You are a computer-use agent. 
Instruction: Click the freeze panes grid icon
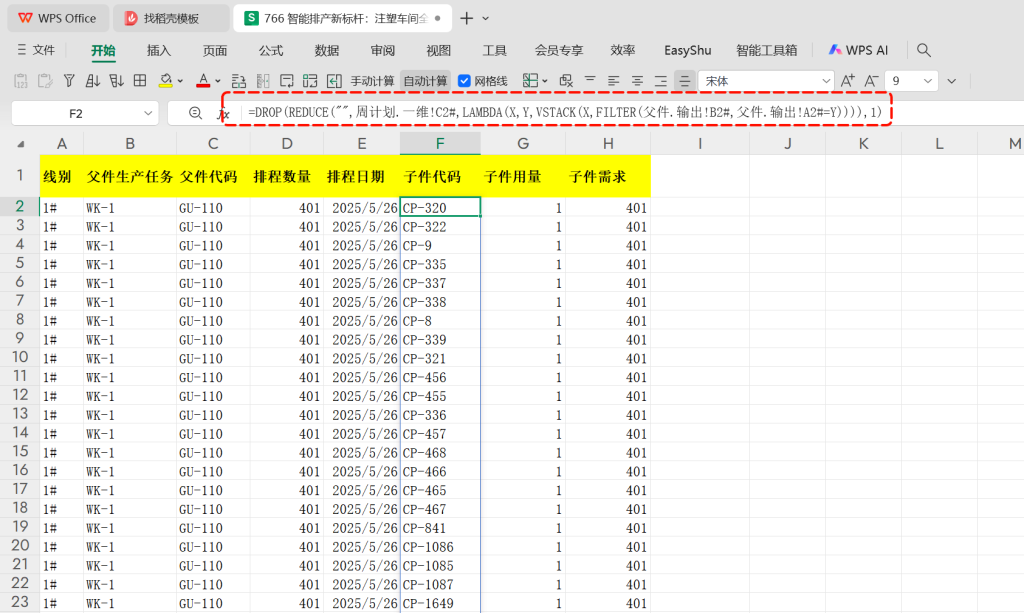tap(530, 81)
